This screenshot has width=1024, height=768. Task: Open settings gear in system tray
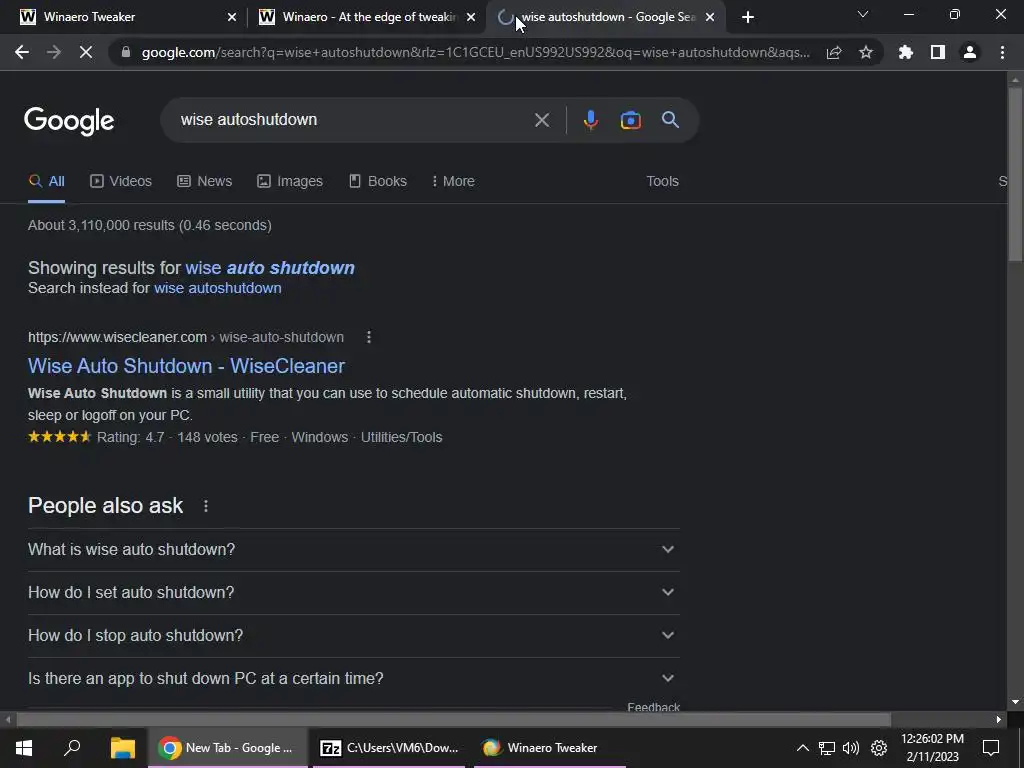pyautogui.click(x=879, y=748)
